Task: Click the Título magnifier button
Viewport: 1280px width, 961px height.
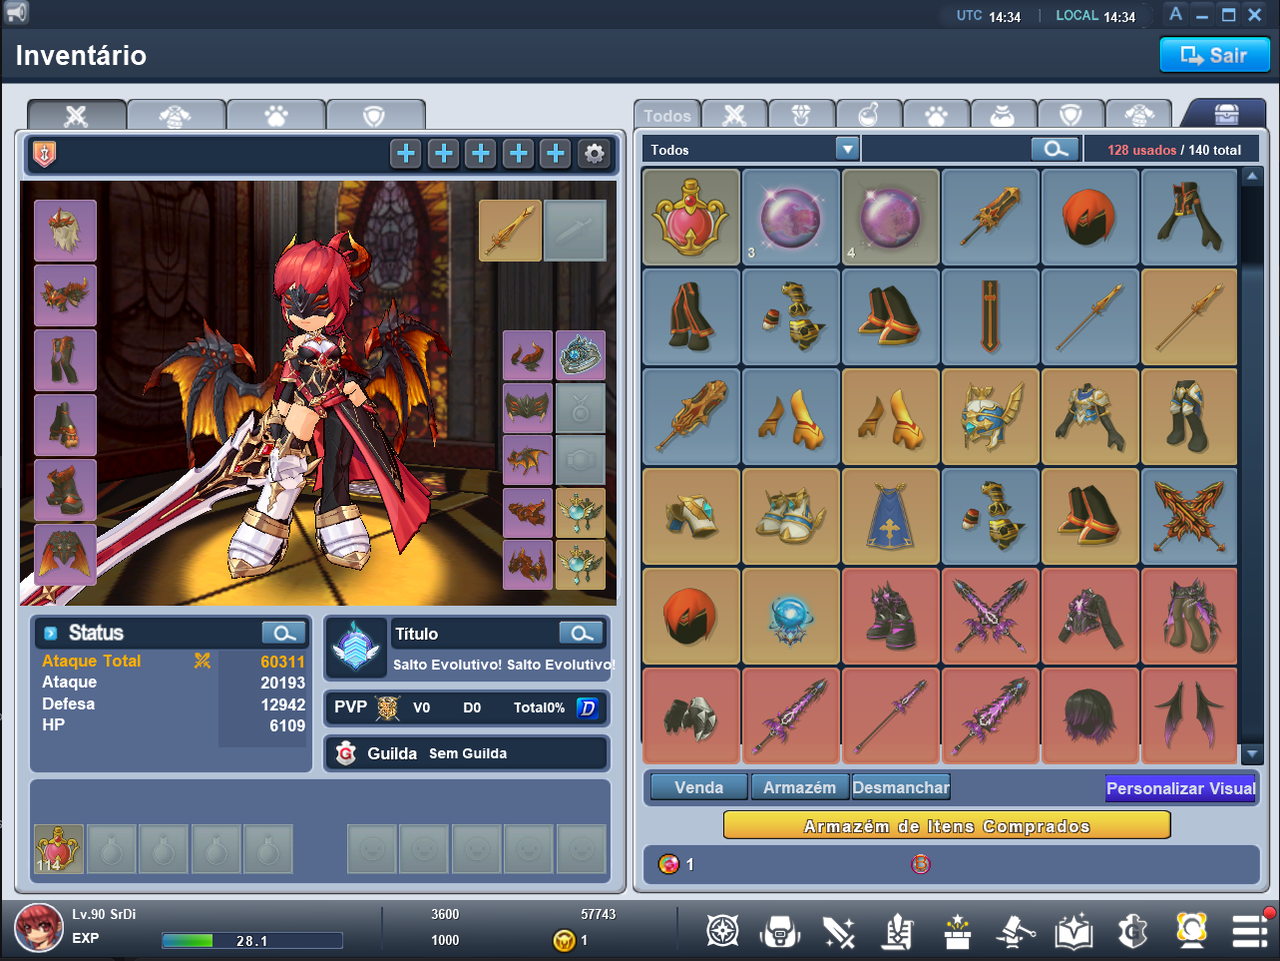Action: pyautogui.click(x=581, y=633)
